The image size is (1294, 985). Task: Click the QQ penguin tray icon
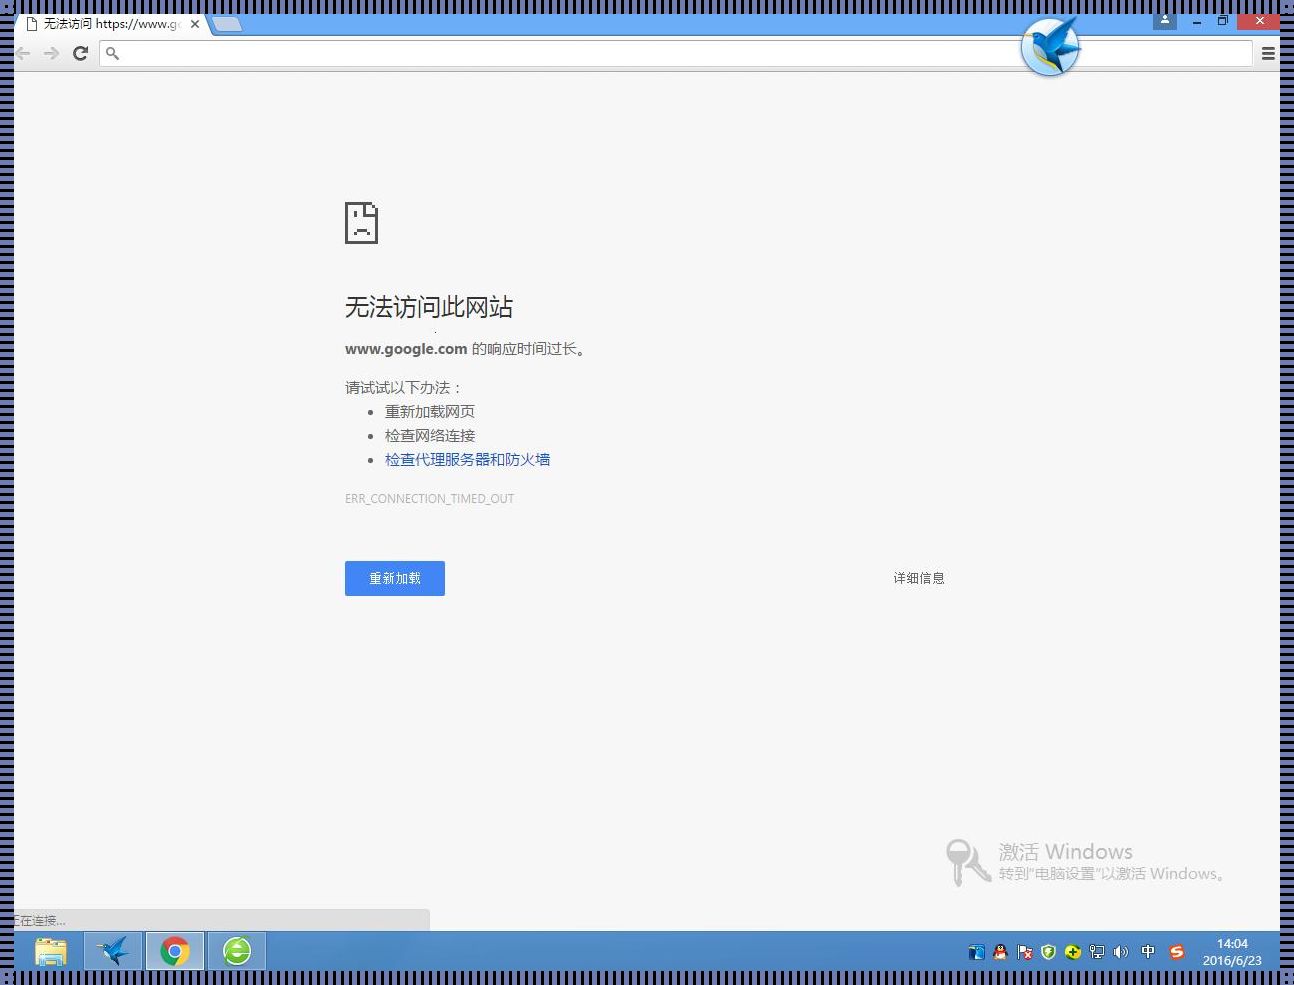[x=1000, y=952]
